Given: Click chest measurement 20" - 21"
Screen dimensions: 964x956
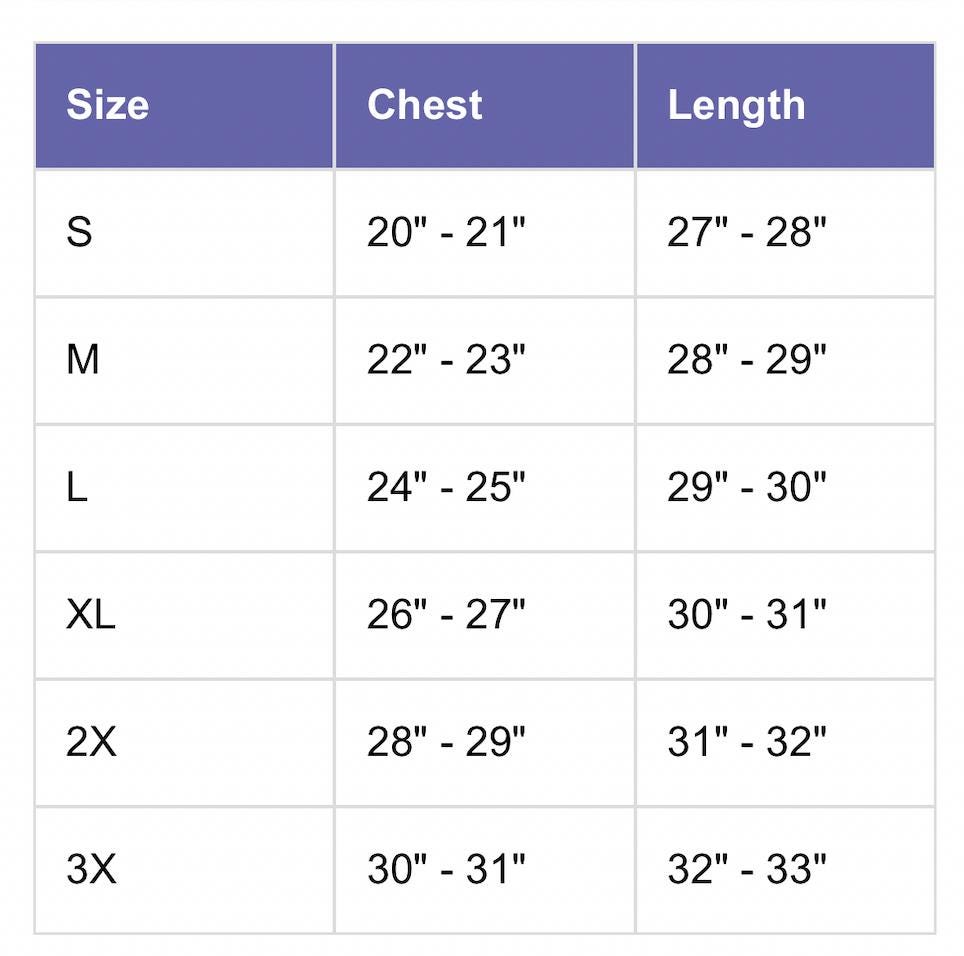Looking at the screenshot, I should (x=446, y=233).
